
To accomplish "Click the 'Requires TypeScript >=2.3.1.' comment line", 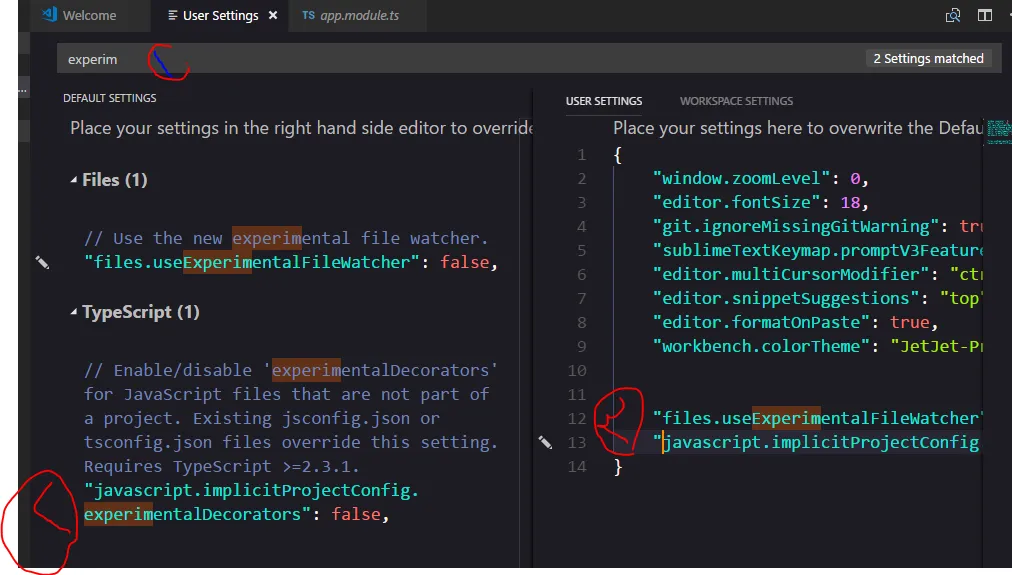I will point(221,467).
